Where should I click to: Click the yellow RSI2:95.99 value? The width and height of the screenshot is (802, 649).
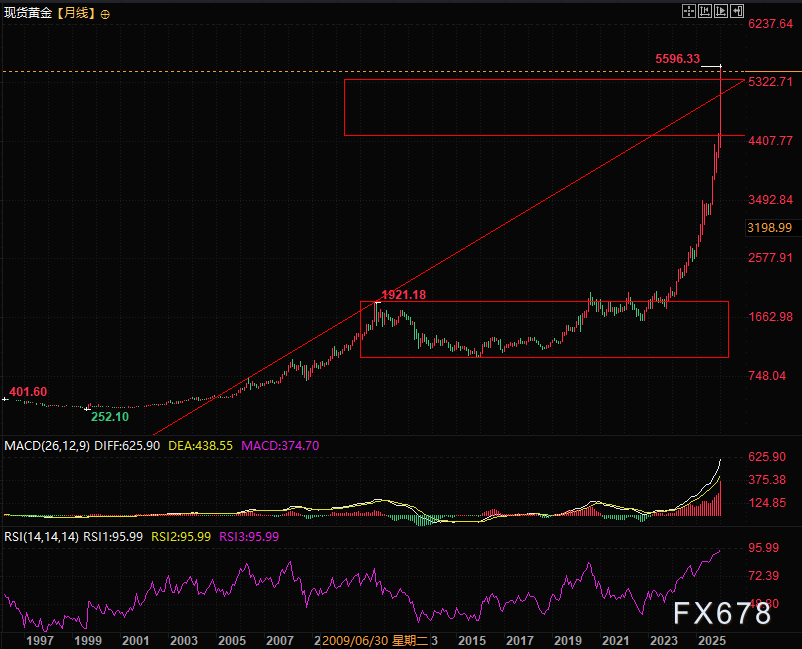tap(181, 536)
